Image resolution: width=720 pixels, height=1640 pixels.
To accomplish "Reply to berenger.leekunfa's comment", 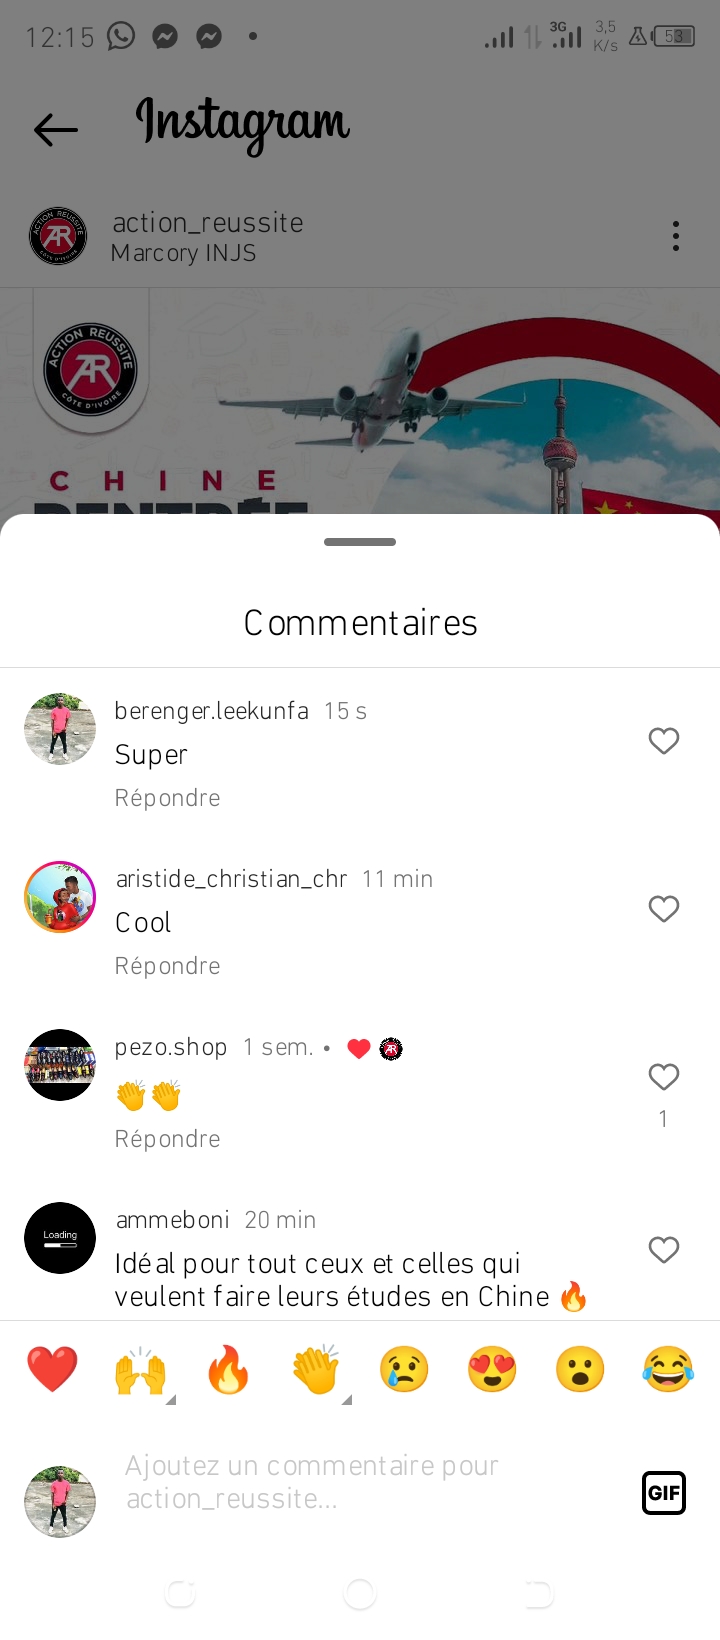I will [x=167, y=798].
